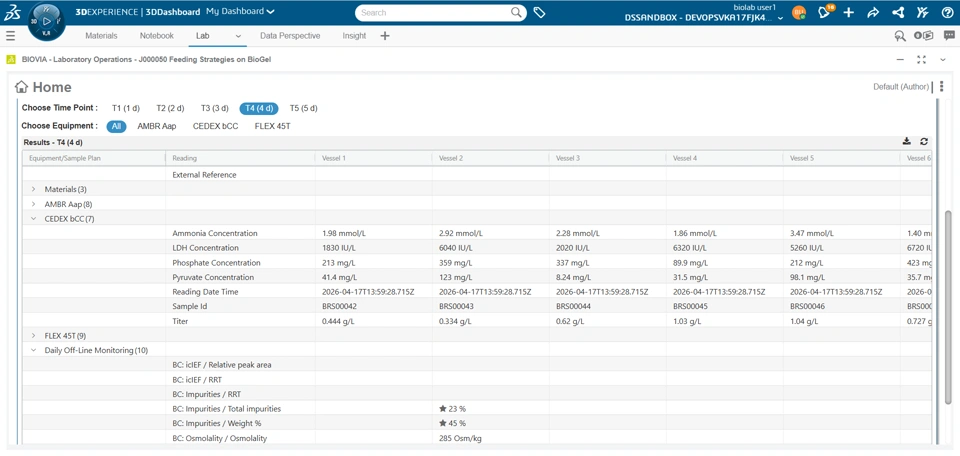
Task: Click the 285 Osm/kg osmolality value
Action: 459,438
